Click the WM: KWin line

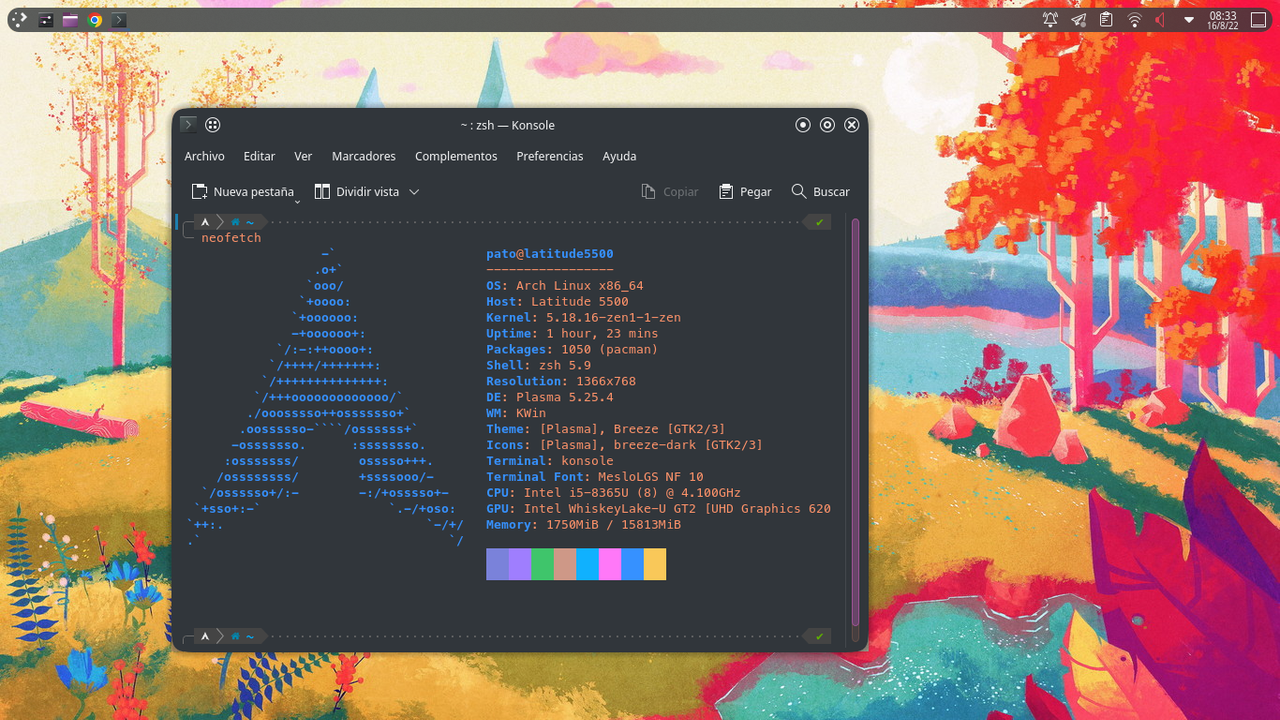tap(516, 414)
